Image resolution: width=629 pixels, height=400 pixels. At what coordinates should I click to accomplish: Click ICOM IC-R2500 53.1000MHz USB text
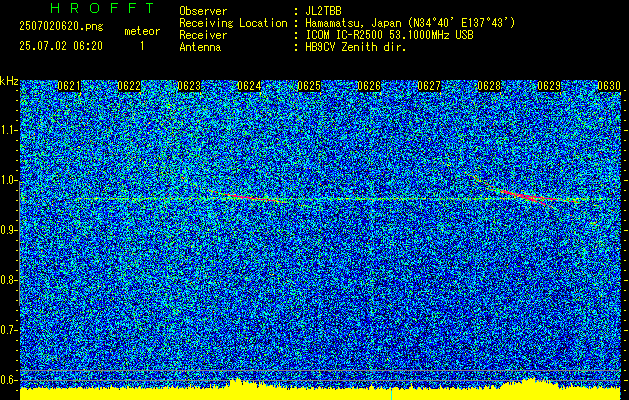pyautogui.click(x=389, y=35)
